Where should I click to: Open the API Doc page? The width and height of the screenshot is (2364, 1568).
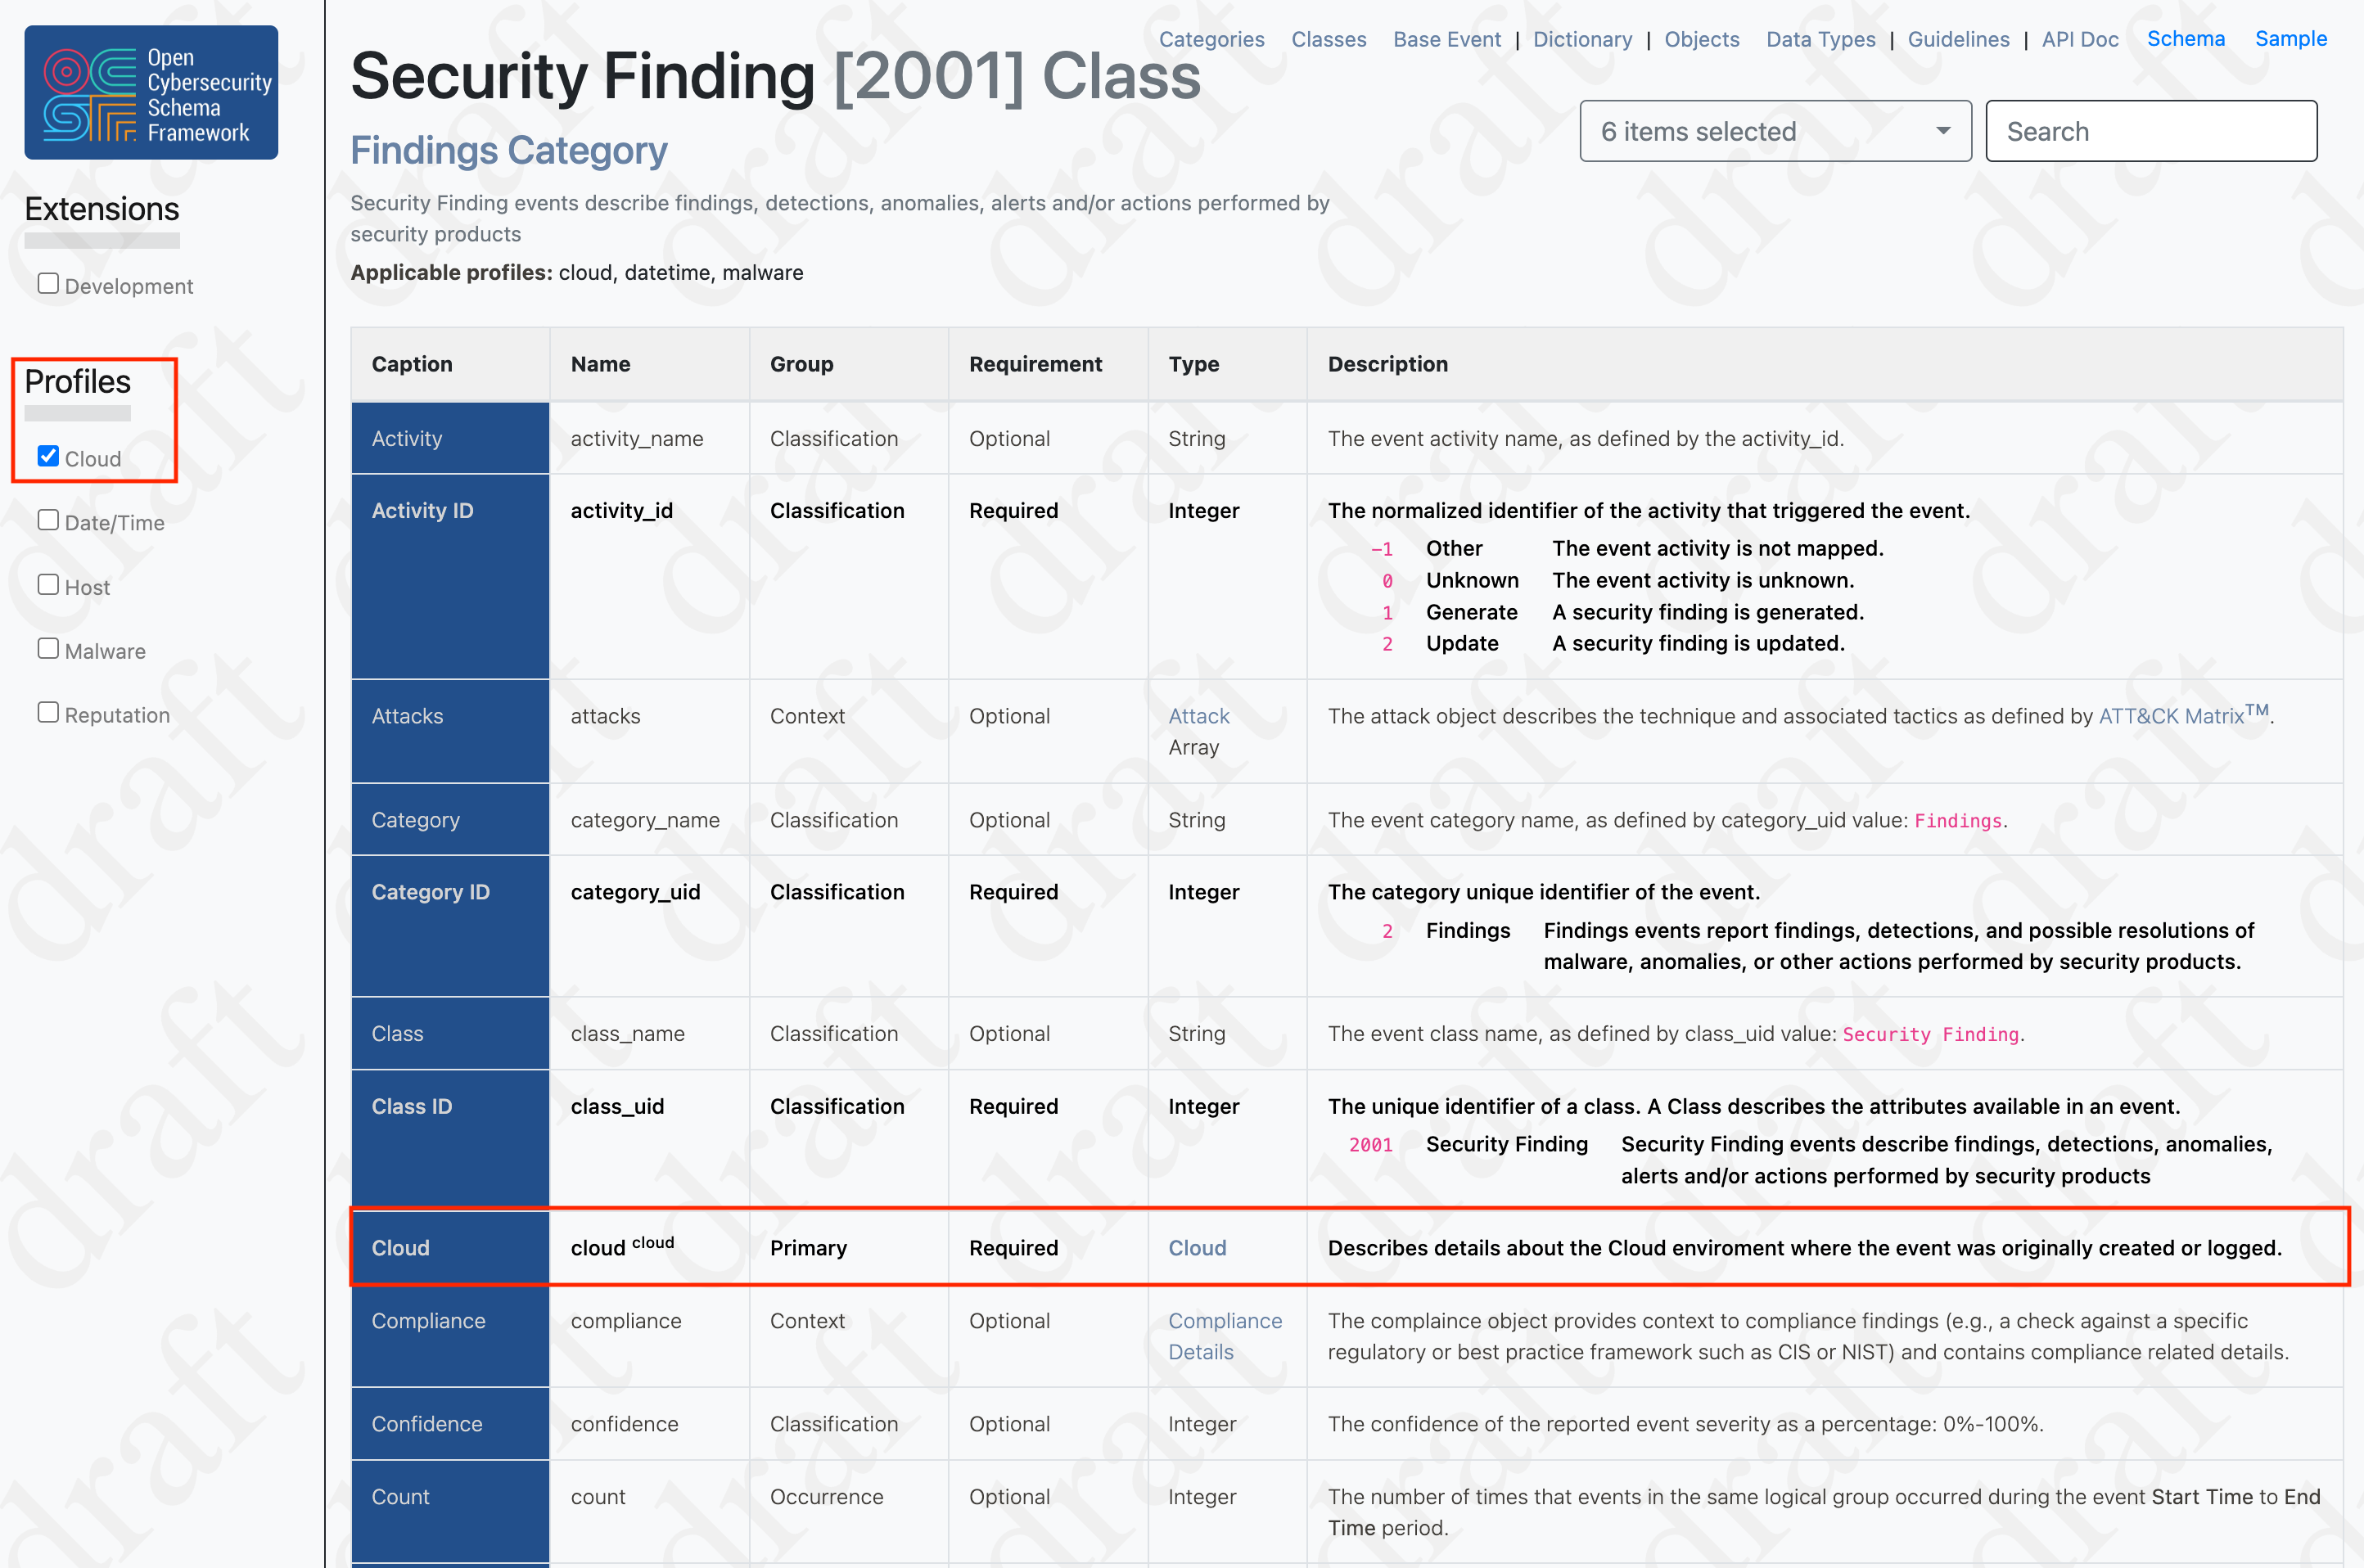[2080, 39]
